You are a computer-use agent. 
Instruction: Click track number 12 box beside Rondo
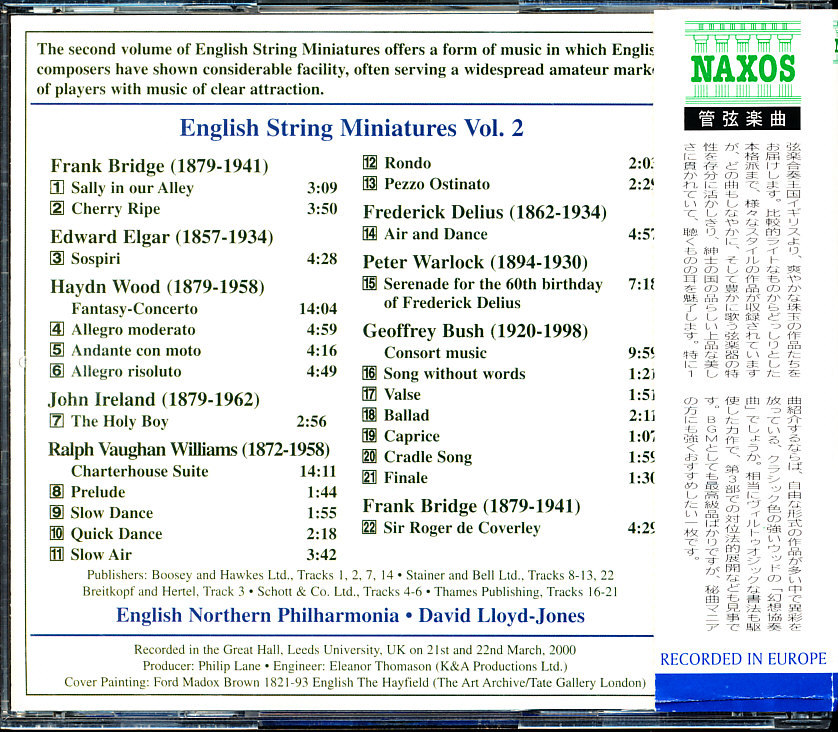369,162
